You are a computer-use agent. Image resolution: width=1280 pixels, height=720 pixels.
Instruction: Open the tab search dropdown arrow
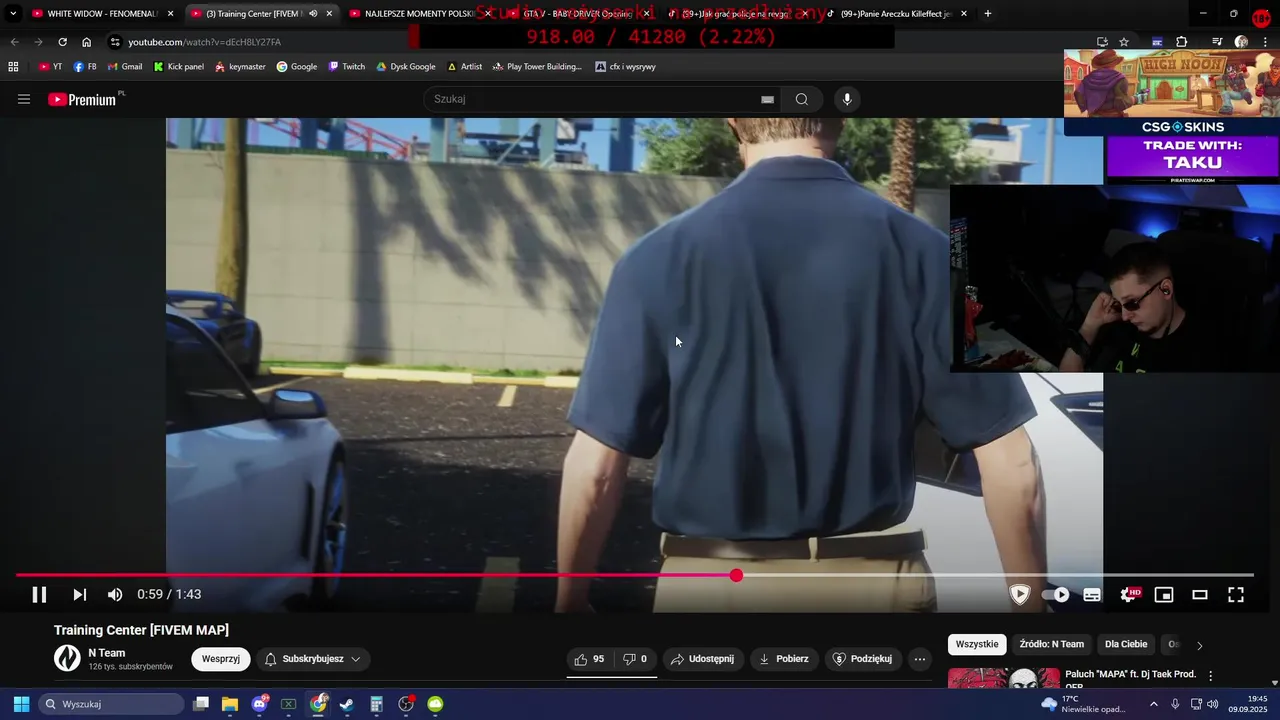tap(13, 14)
